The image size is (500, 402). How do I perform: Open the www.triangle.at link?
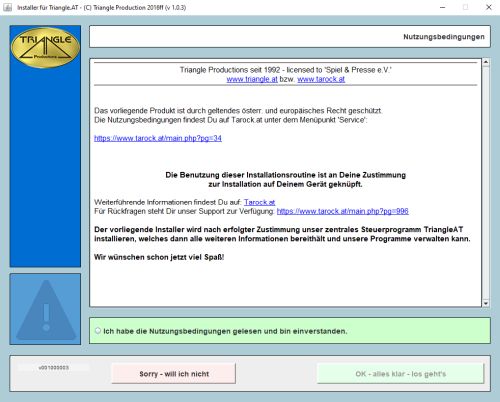[252, 79]
